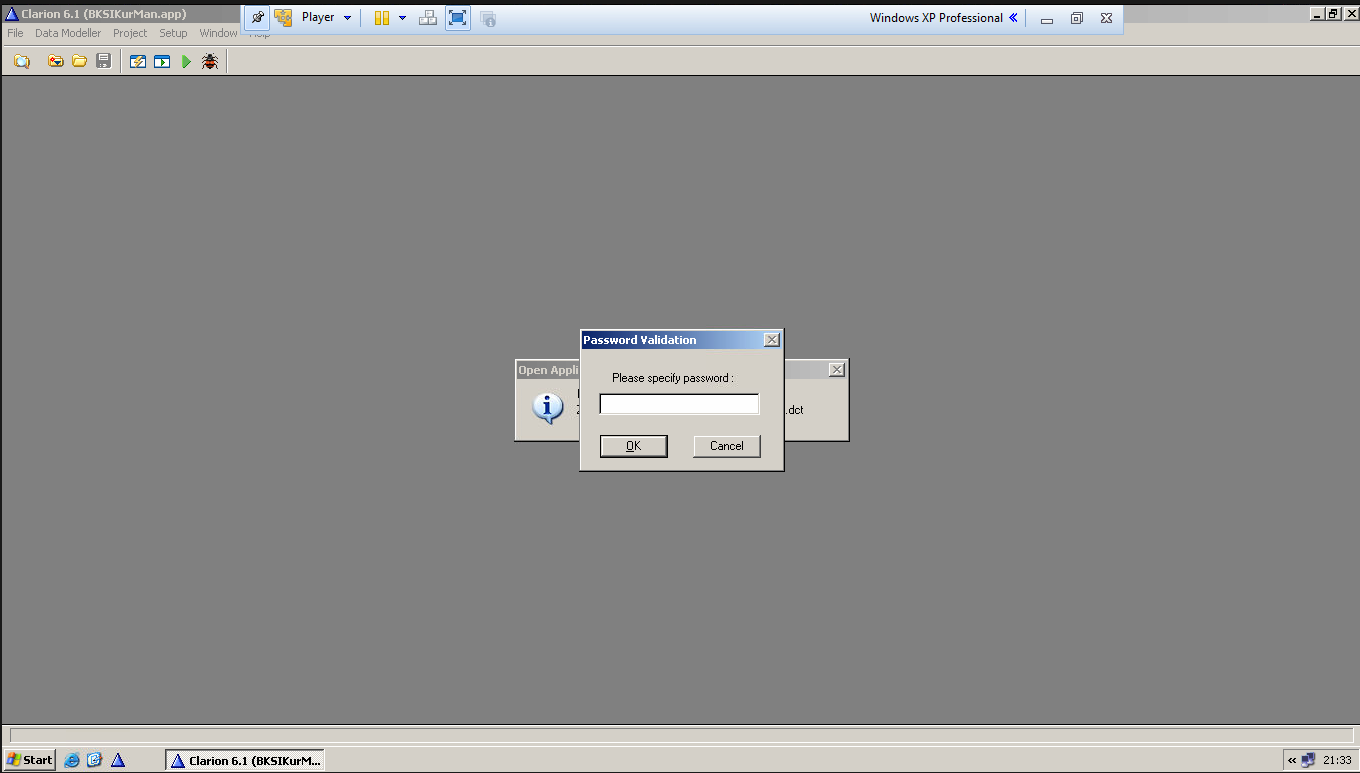Image resolution: width=1360 pixels, height=773 pixels.
Task: Click the green Run arrow icon
Action: coord(186,62)
